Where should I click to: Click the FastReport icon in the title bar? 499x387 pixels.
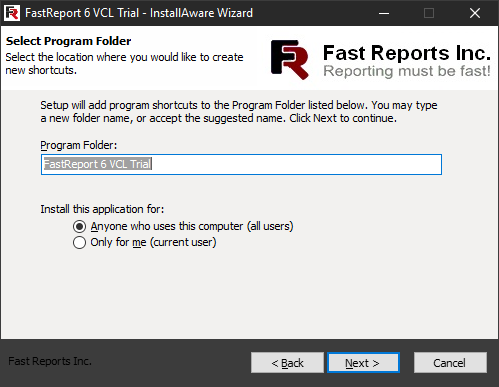(x=12, y=13)
